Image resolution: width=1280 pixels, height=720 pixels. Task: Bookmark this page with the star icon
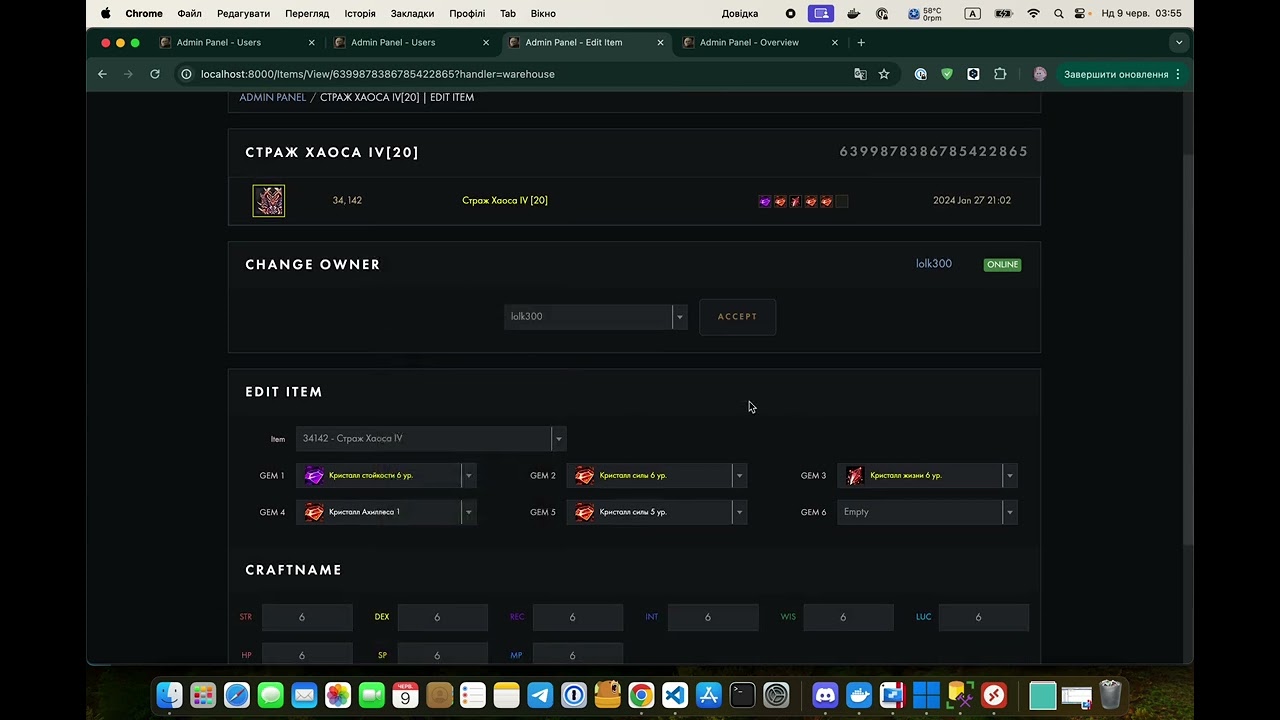pos(884,74)
